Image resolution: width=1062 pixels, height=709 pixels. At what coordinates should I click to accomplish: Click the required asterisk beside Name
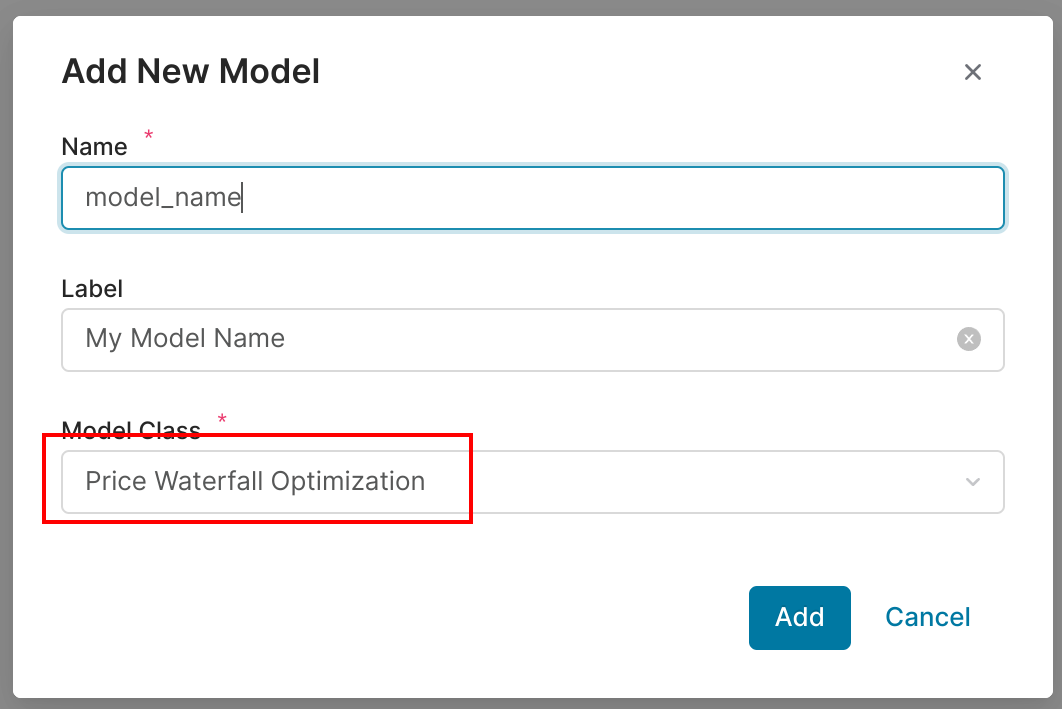[149, 135]
